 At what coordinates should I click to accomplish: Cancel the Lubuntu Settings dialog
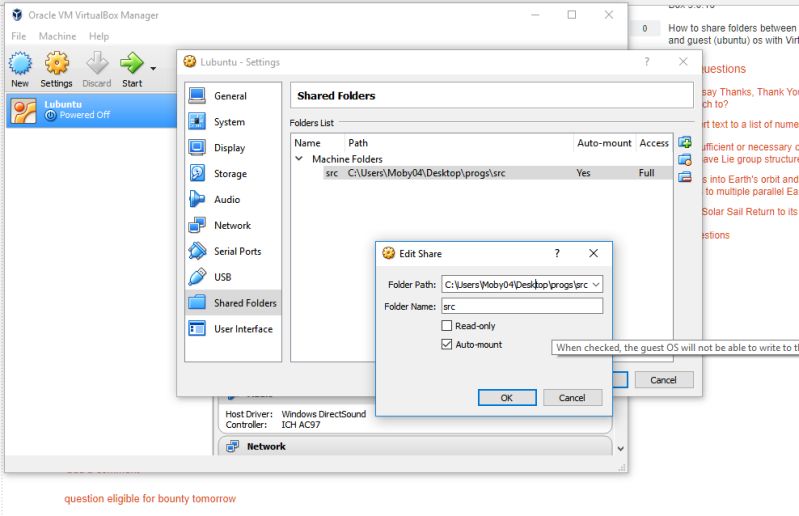click(663, 380)
